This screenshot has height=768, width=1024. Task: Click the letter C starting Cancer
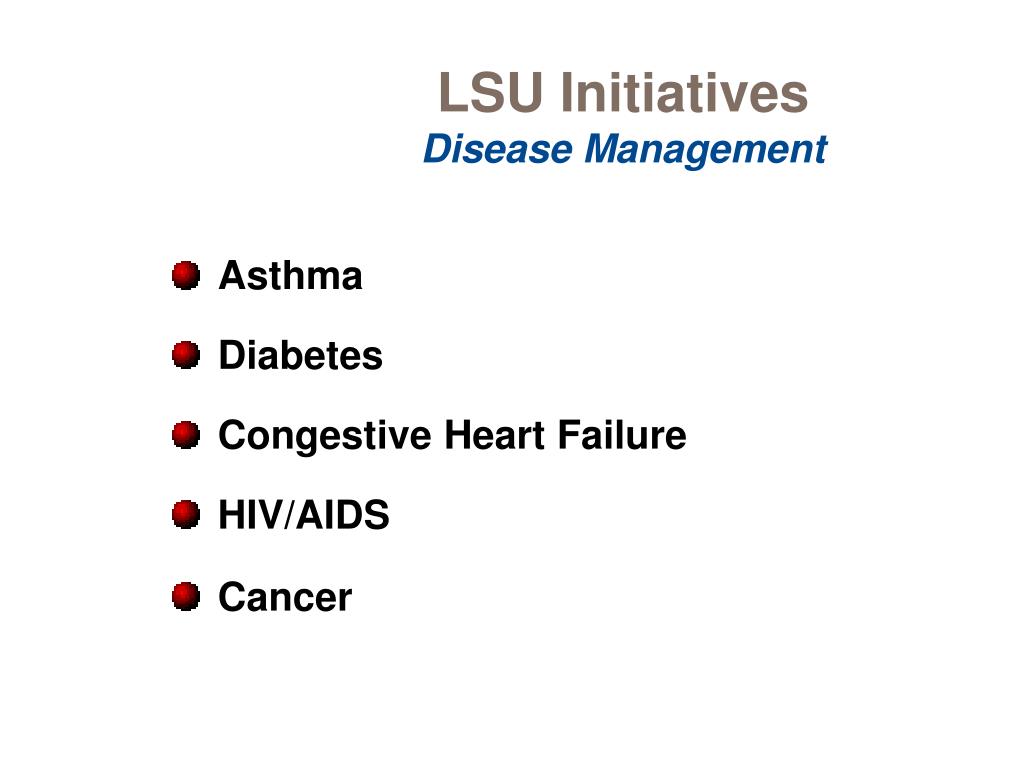click(x=232, y=597)
